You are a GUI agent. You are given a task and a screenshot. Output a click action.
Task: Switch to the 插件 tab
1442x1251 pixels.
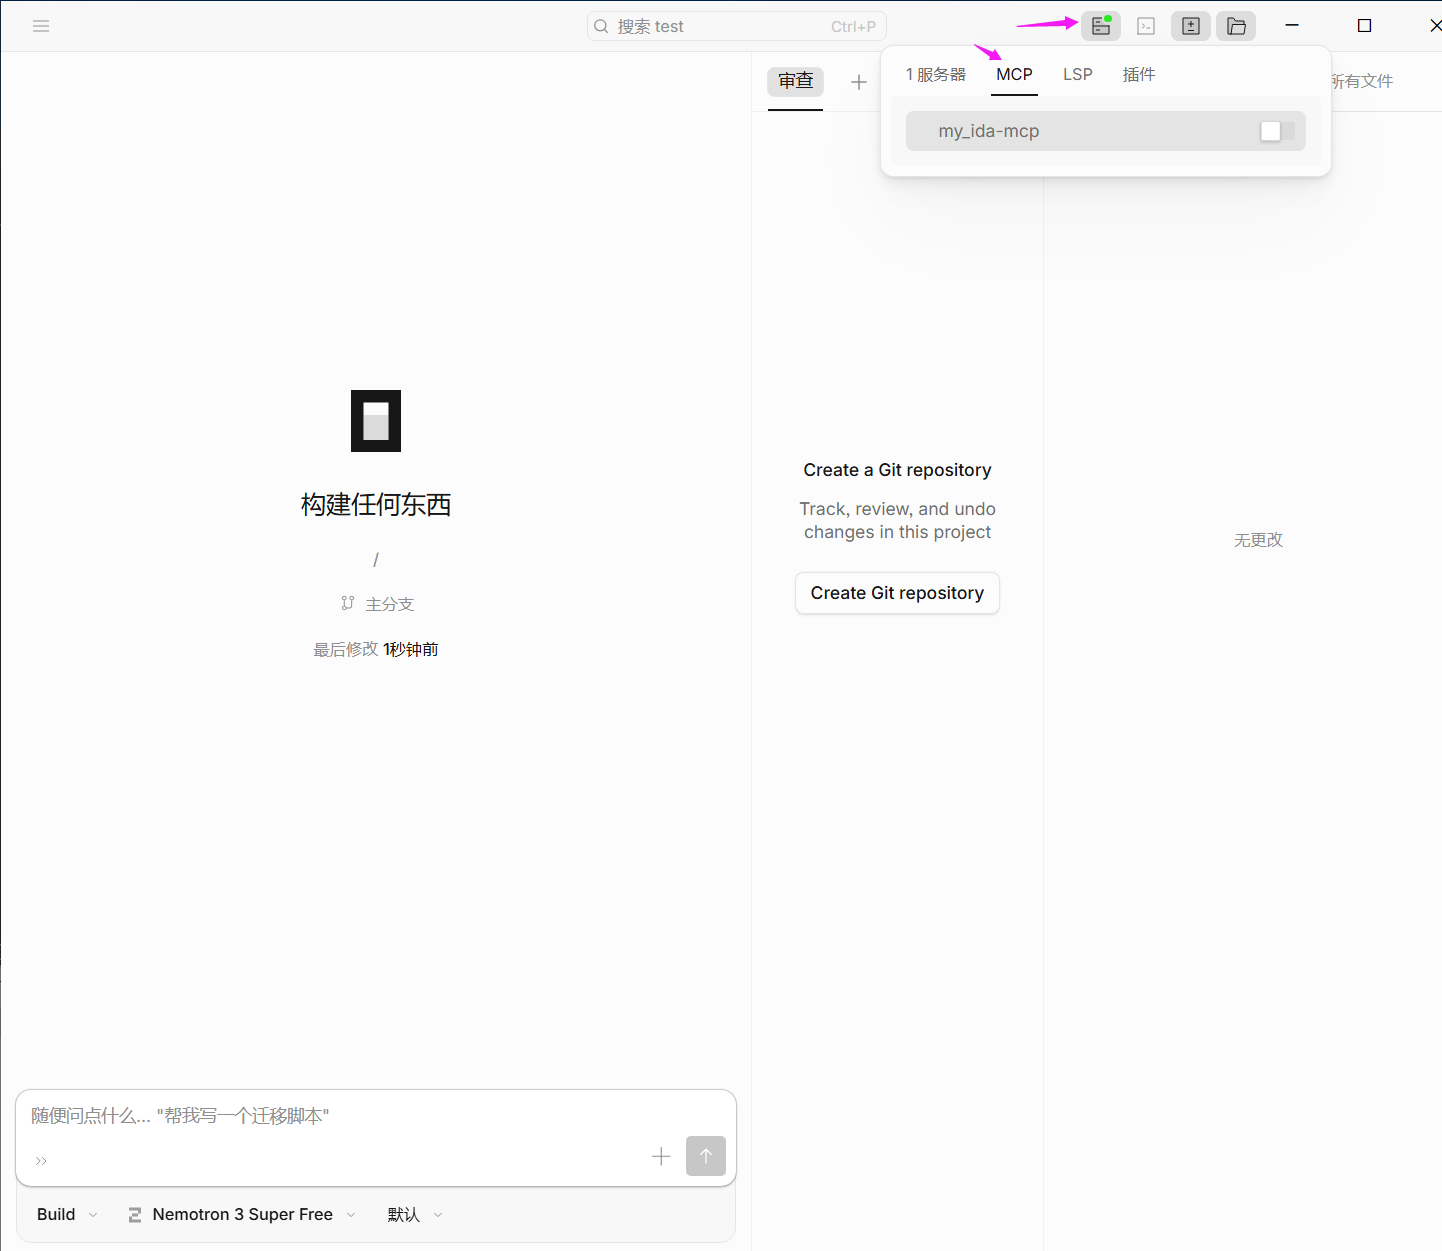[x=1138, y=75]
